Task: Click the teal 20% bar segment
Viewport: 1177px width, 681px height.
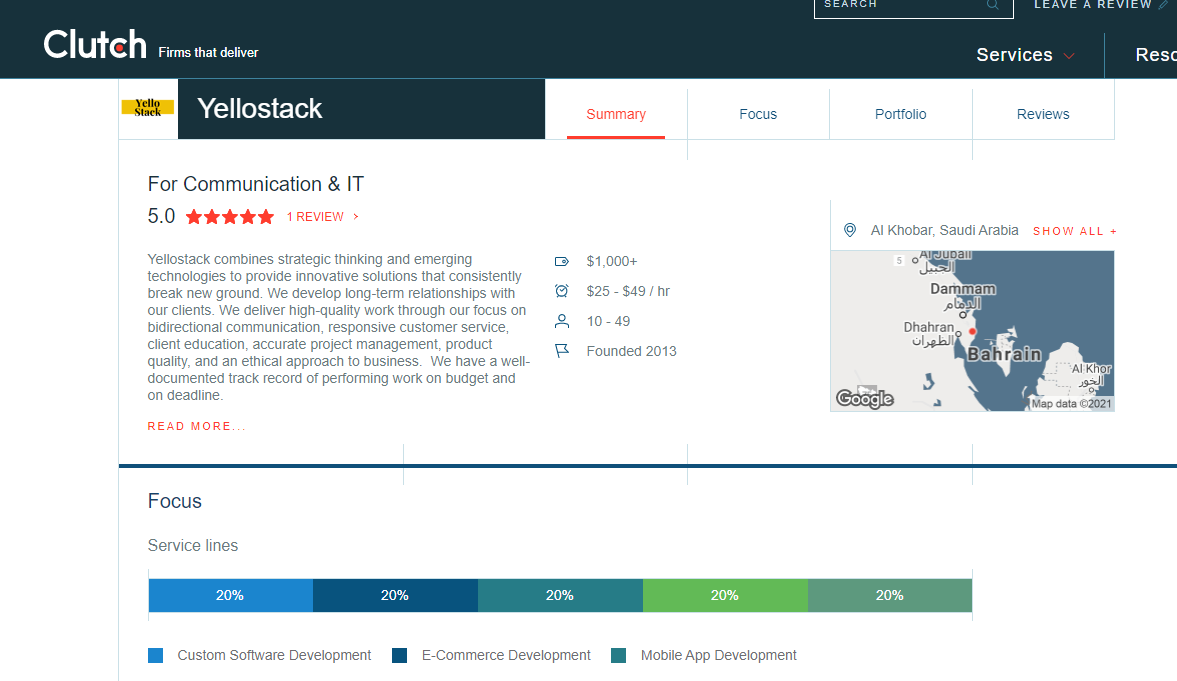Action: pos(560,595)
